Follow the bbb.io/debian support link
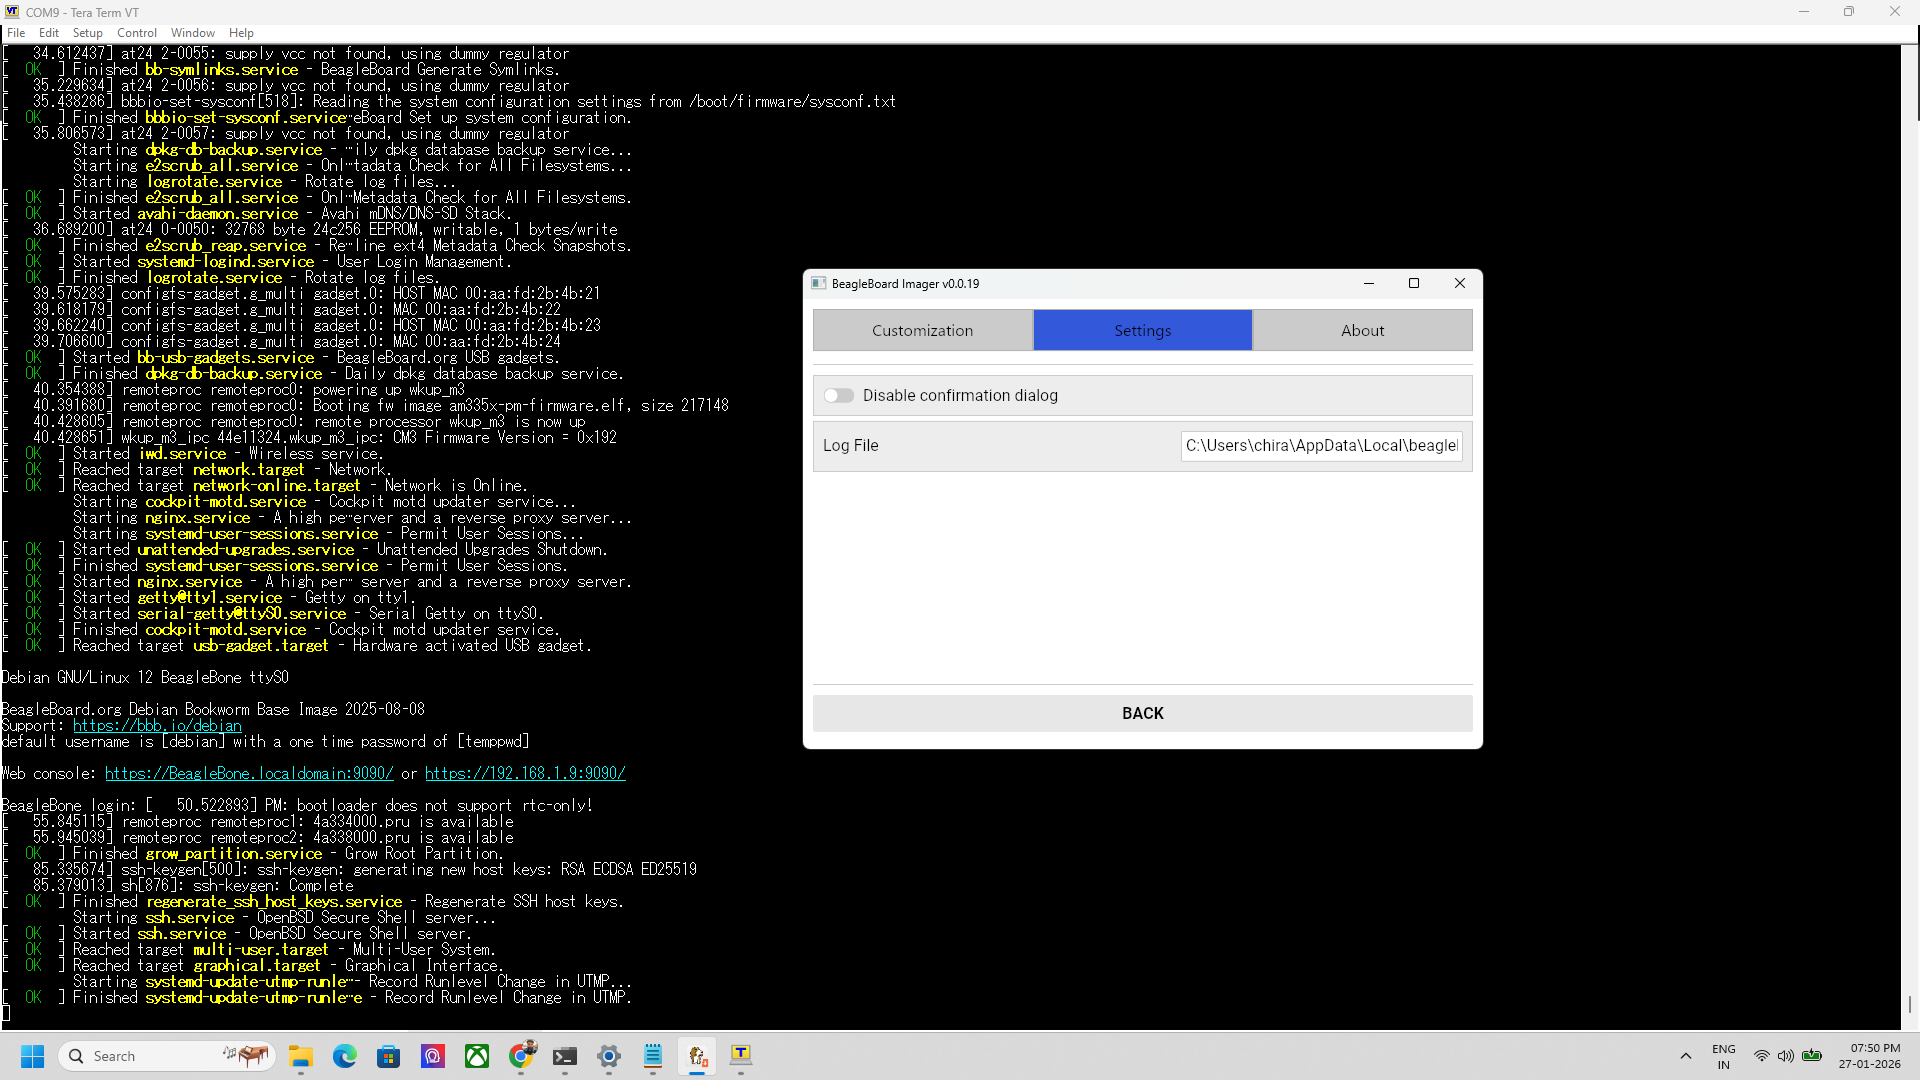1920x1080 pixels. (x=157, y=726)
